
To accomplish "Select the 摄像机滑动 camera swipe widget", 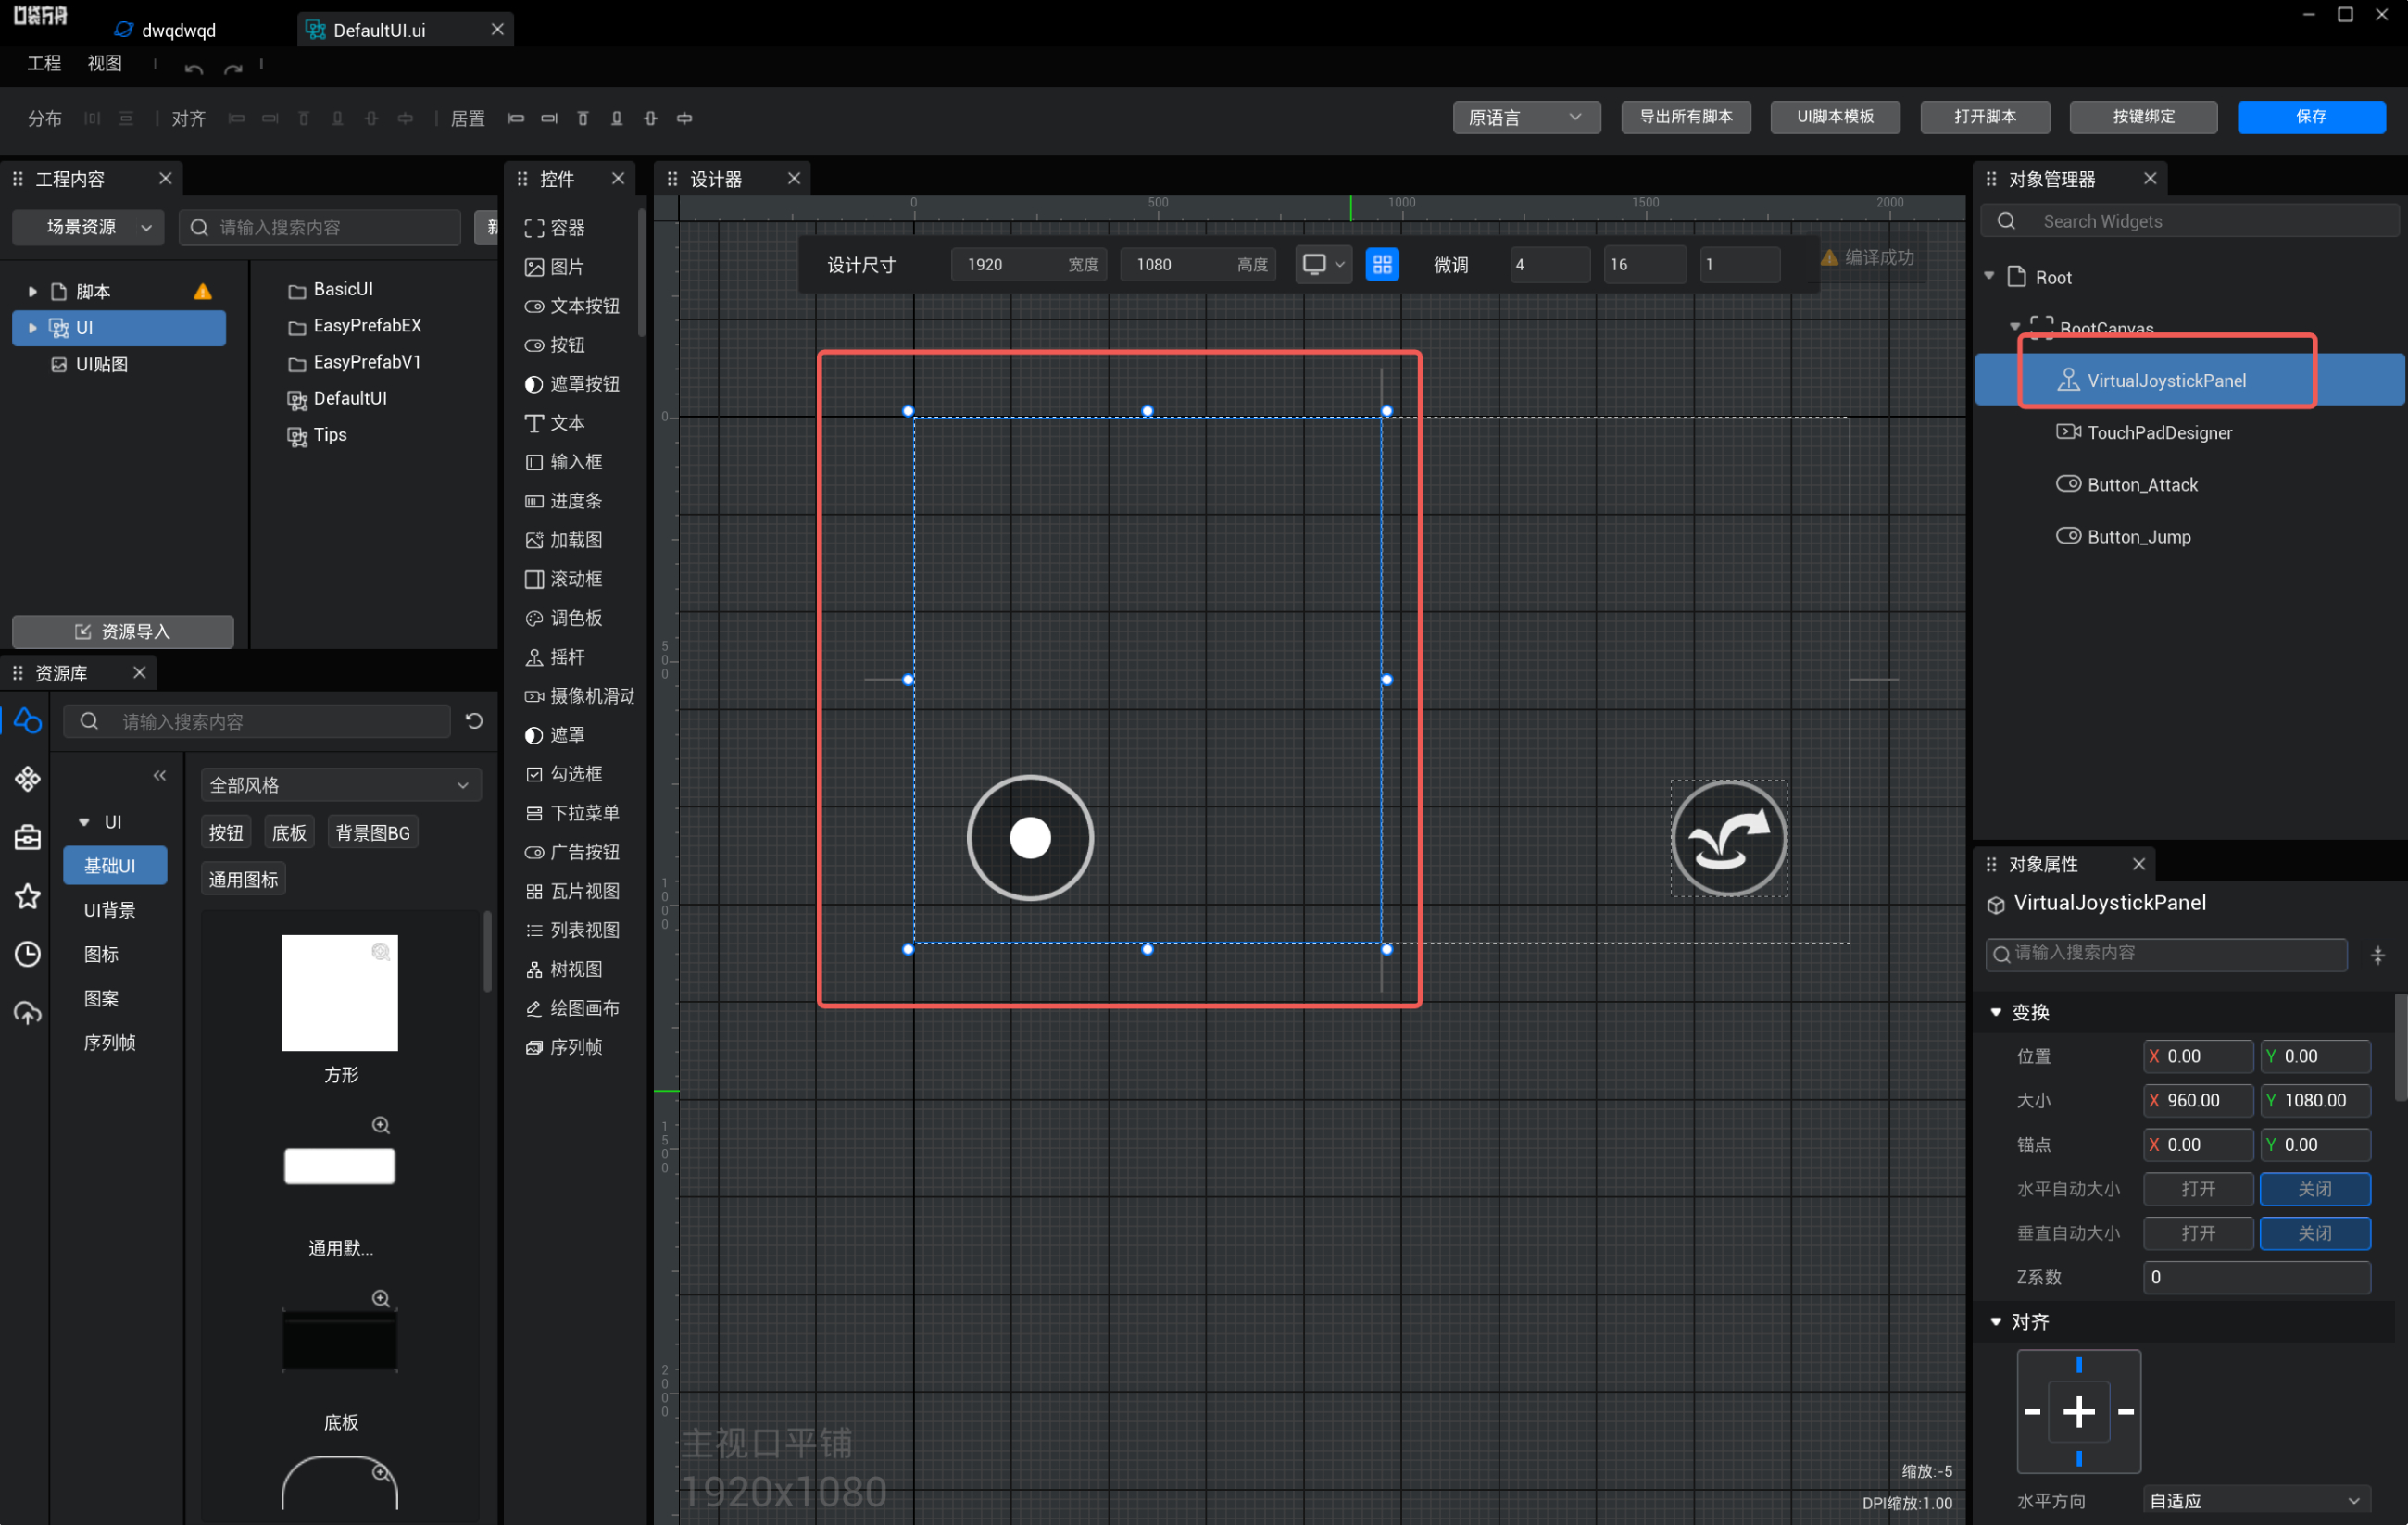I will (579, 696).
